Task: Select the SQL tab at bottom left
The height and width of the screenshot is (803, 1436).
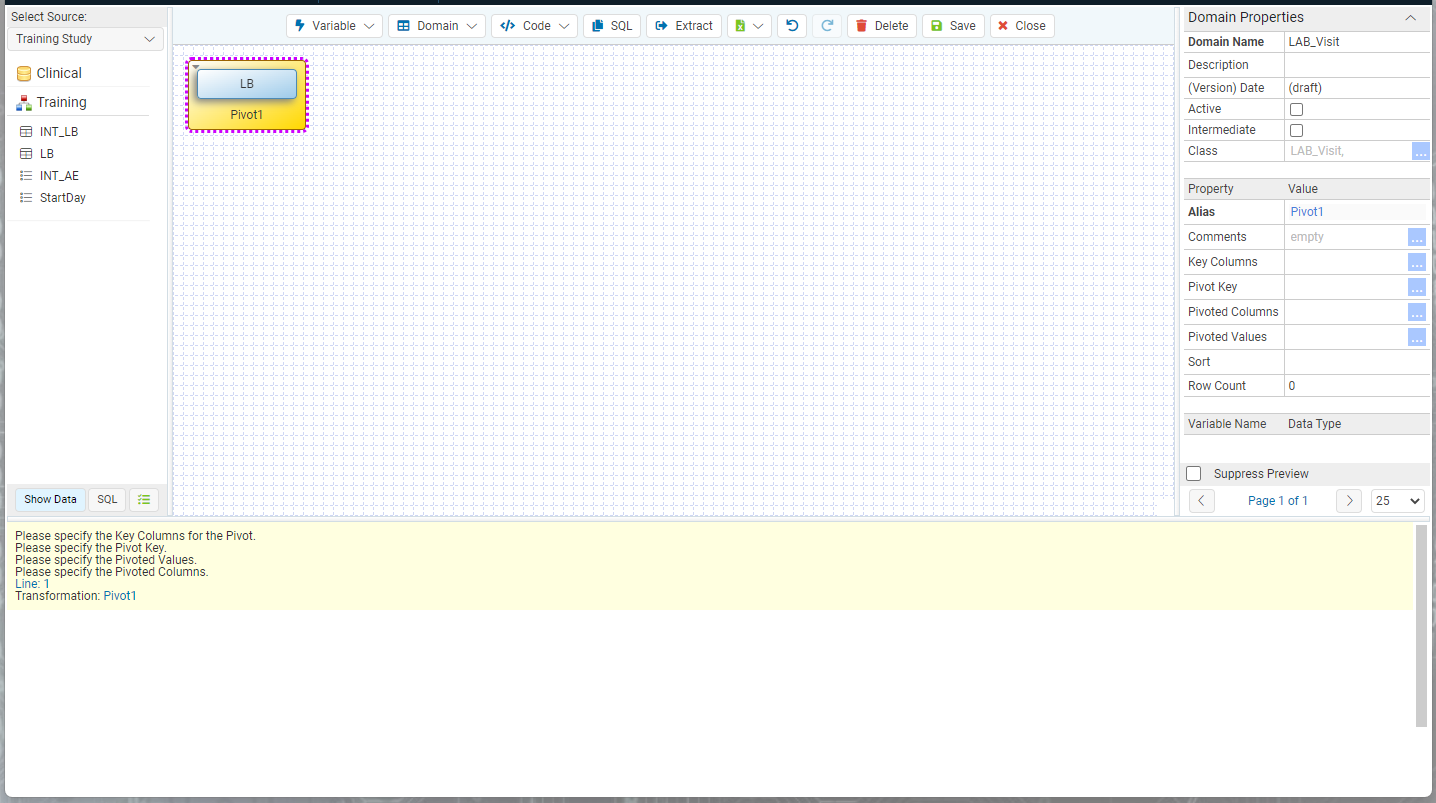Action: tap(107, 499)
